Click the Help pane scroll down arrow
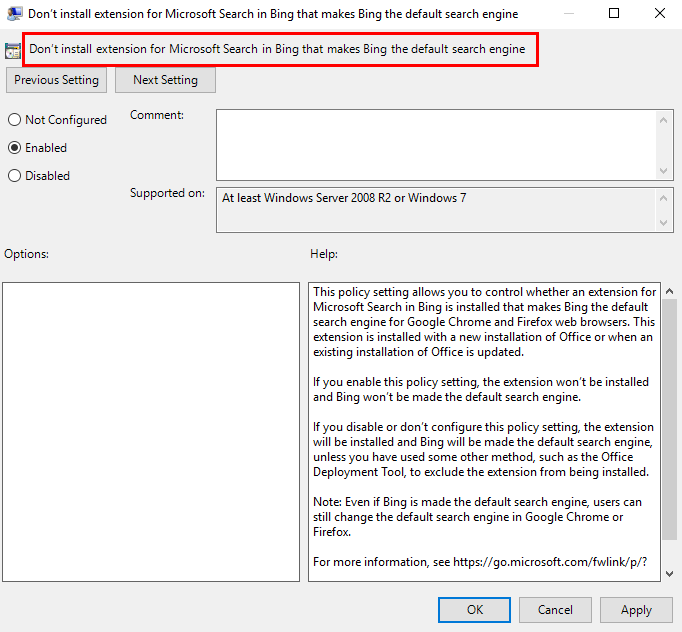This screenshot has height=632, width=682. (670, 574)
